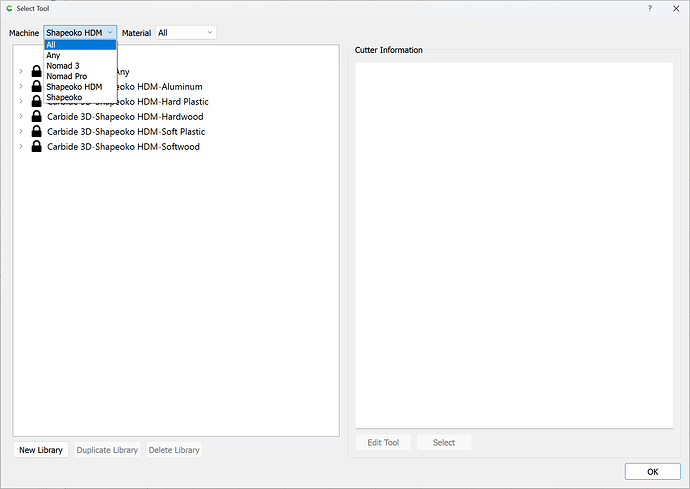Click the lock icon beside the Soft Plastic library

(x=37, y=132)
